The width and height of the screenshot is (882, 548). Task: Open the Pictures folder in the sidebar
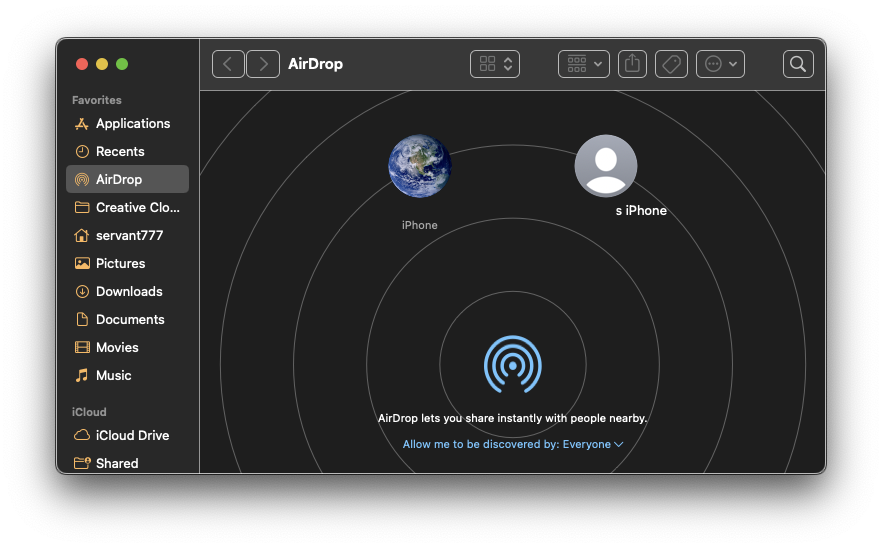point(128,263)
